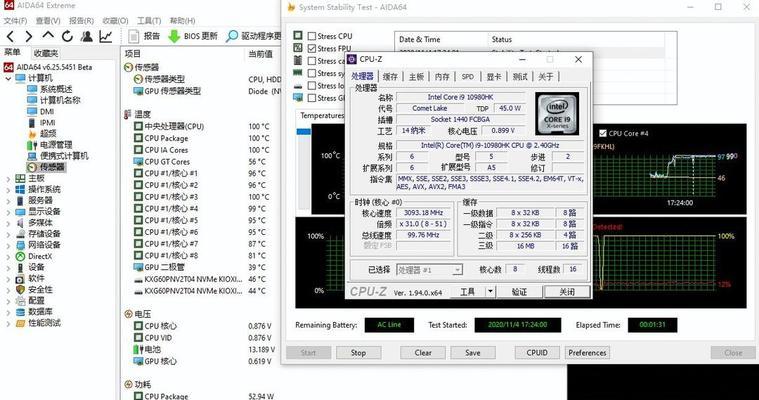Click the DirectX icon in tree

(20, 256)
